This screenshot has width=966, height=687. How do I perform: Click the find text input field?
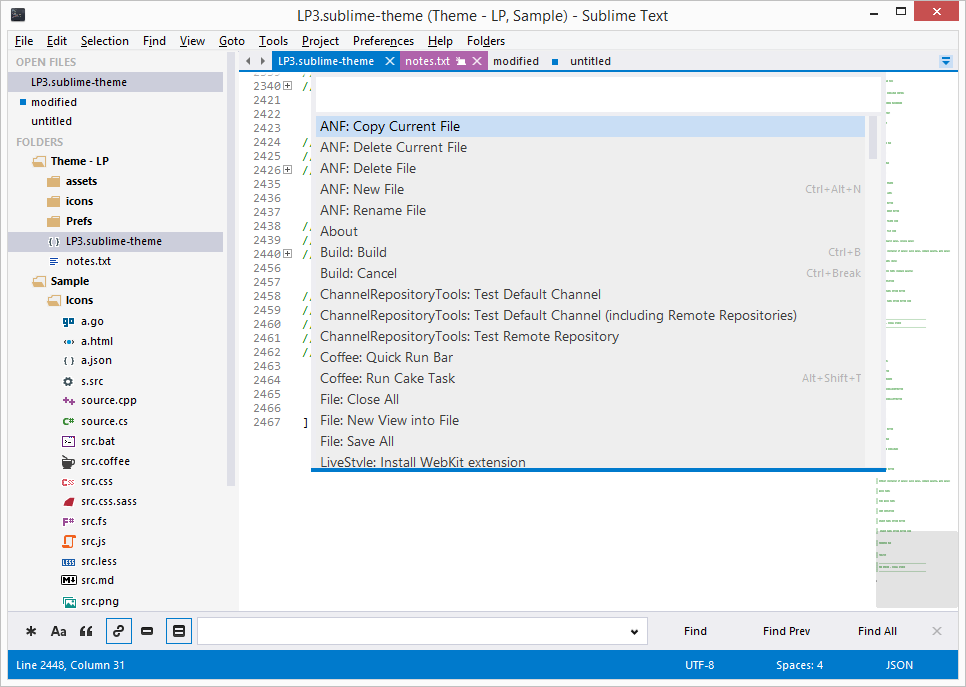413,631
